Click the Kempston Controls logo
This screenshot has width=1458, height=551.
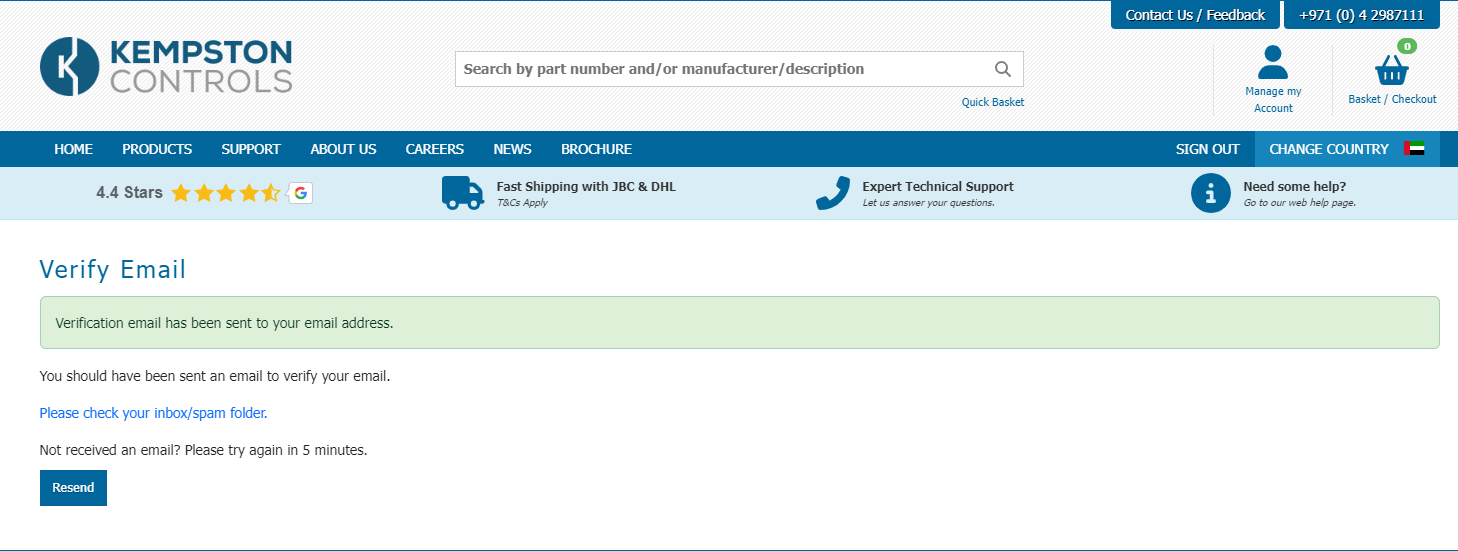coord(166,66)
